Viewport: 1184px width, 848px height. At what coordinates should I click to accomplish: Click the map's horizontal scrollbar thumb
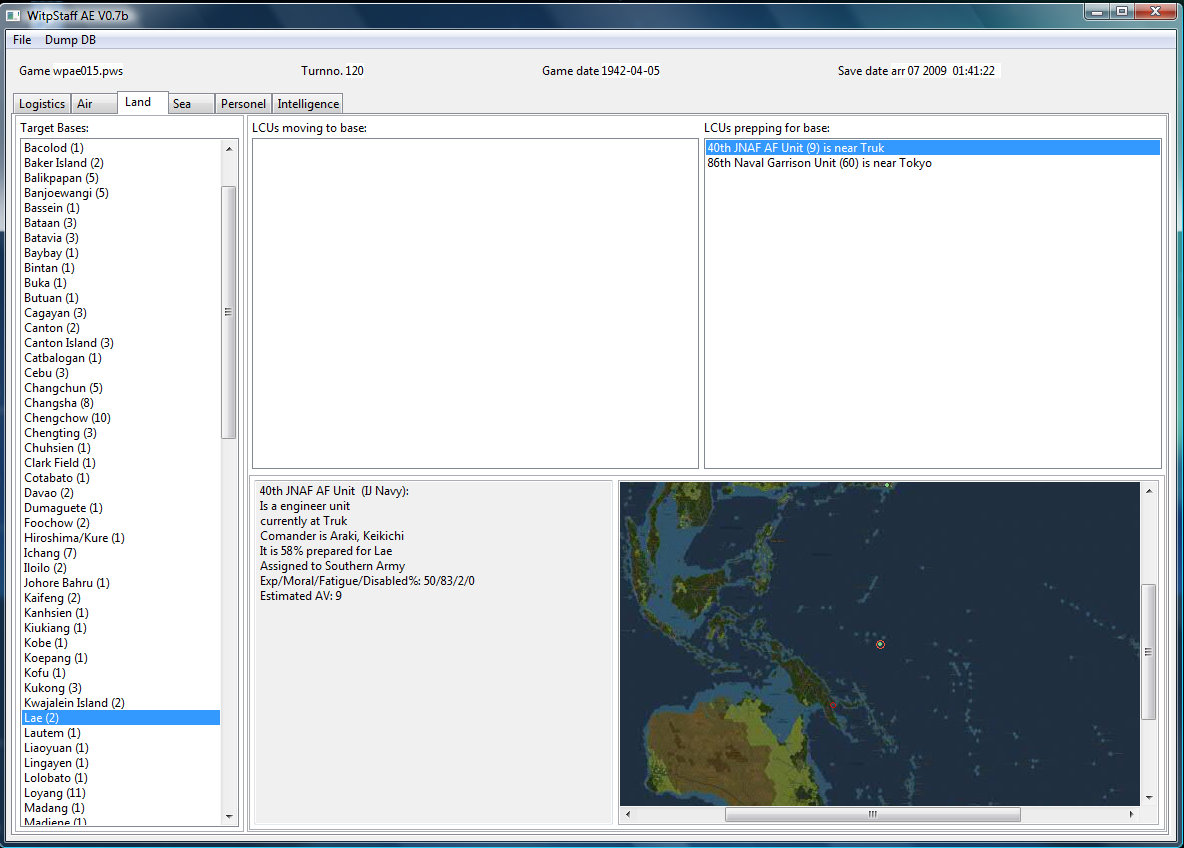(x=872, y=814)
